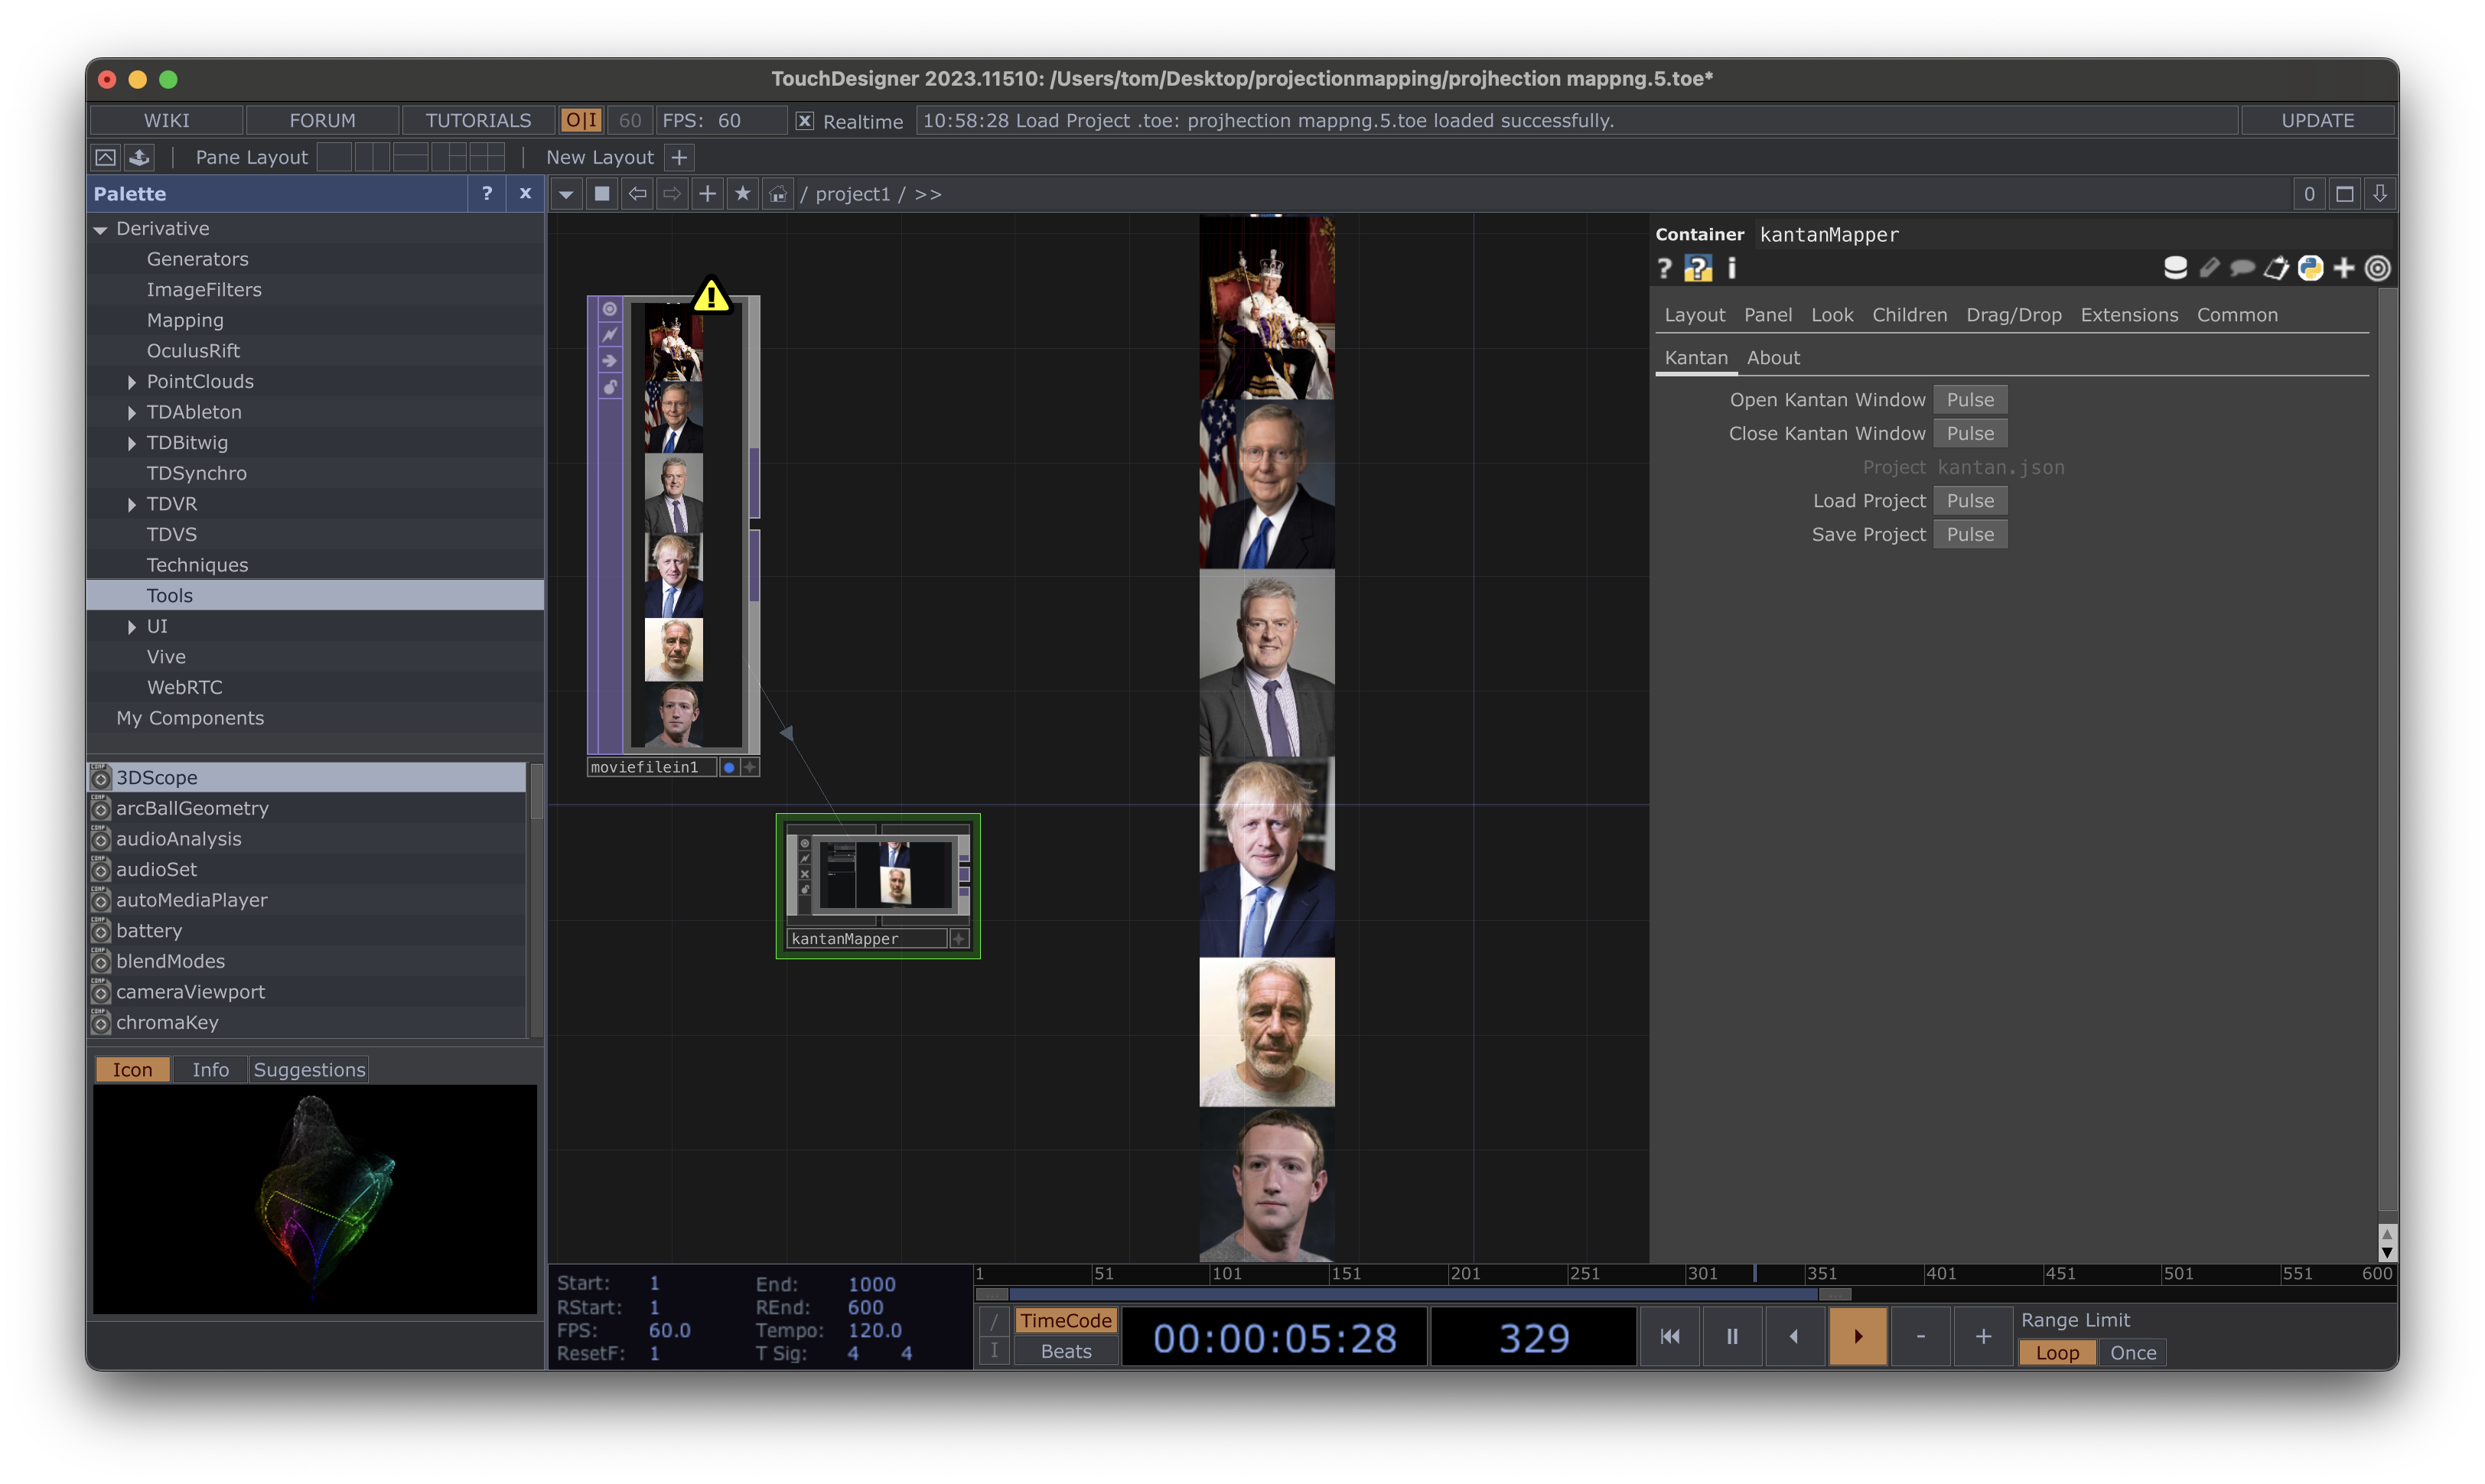Screen dimensions: 2485x1484
Task: Switch time display to Beats
Action: click(x=1065, y=1351)
